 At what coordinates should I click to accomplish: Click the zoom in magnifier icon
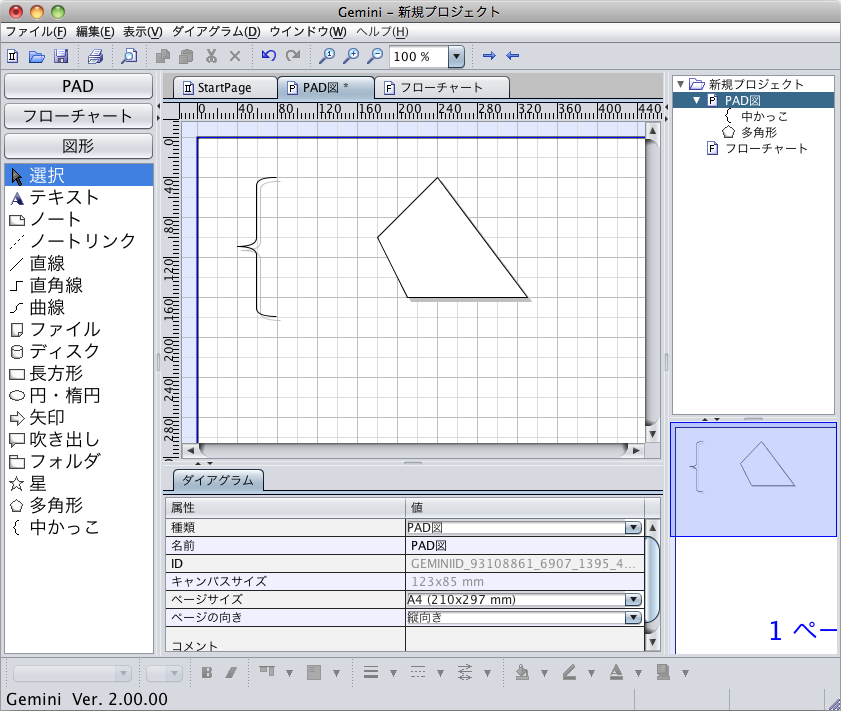[x=351, y=56]
